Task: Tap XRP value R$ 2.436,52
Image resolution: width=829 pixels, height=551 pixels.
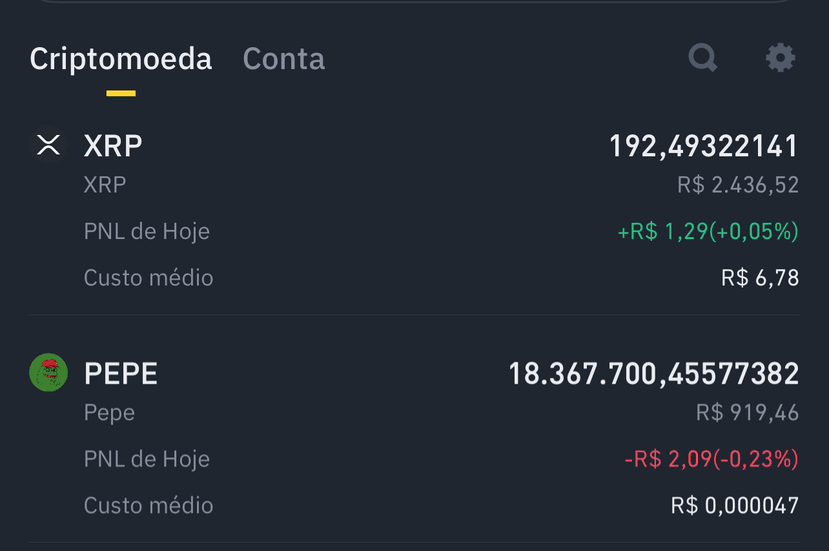Action: (738, 185)
